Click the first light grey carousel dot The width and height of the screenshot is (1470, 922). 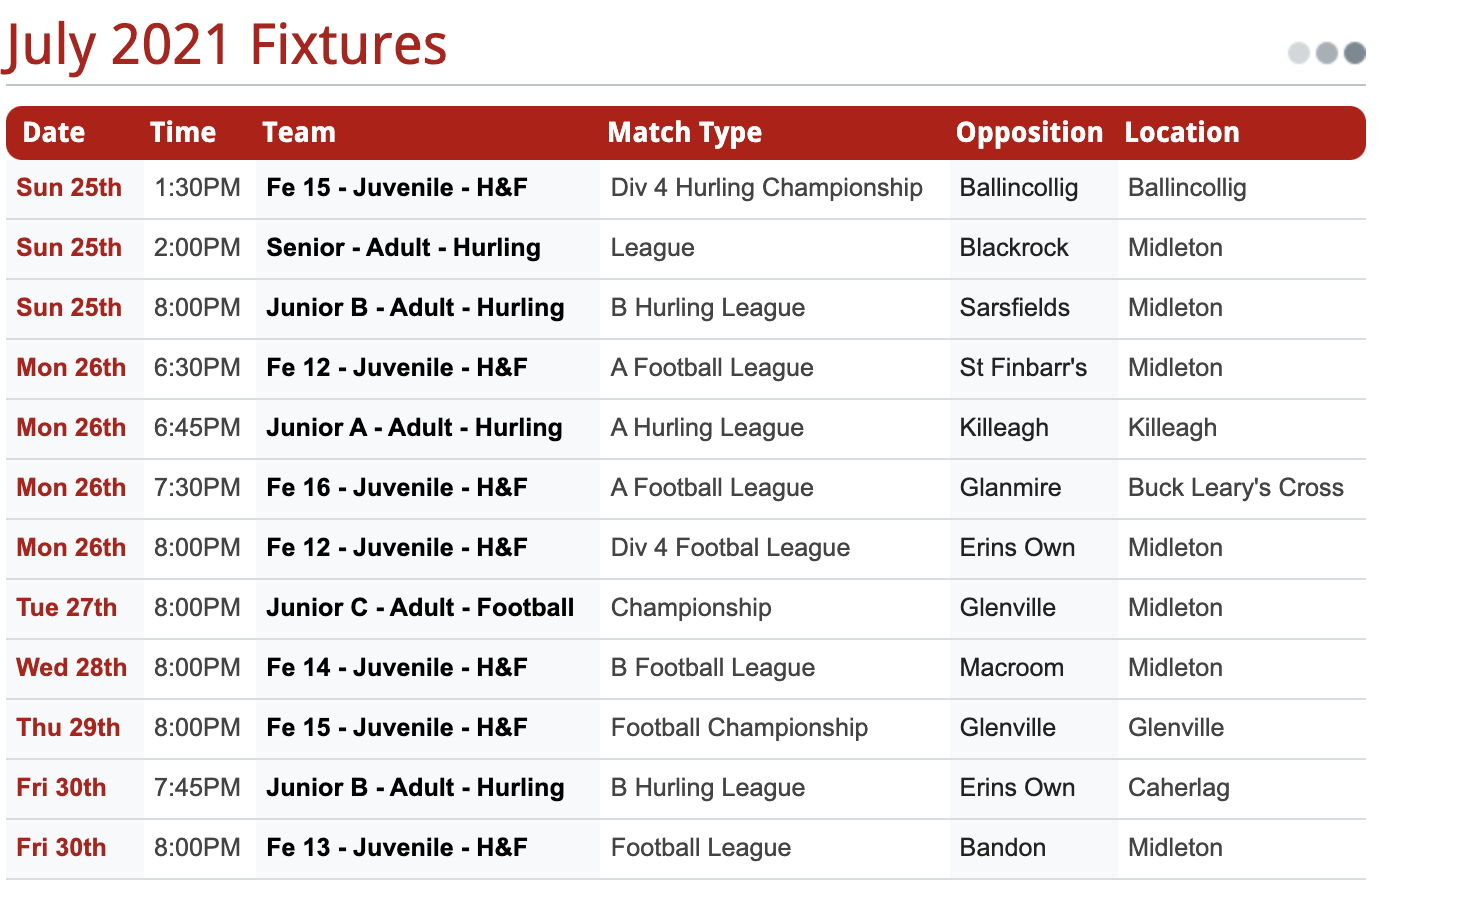(x=1299, y=53)
